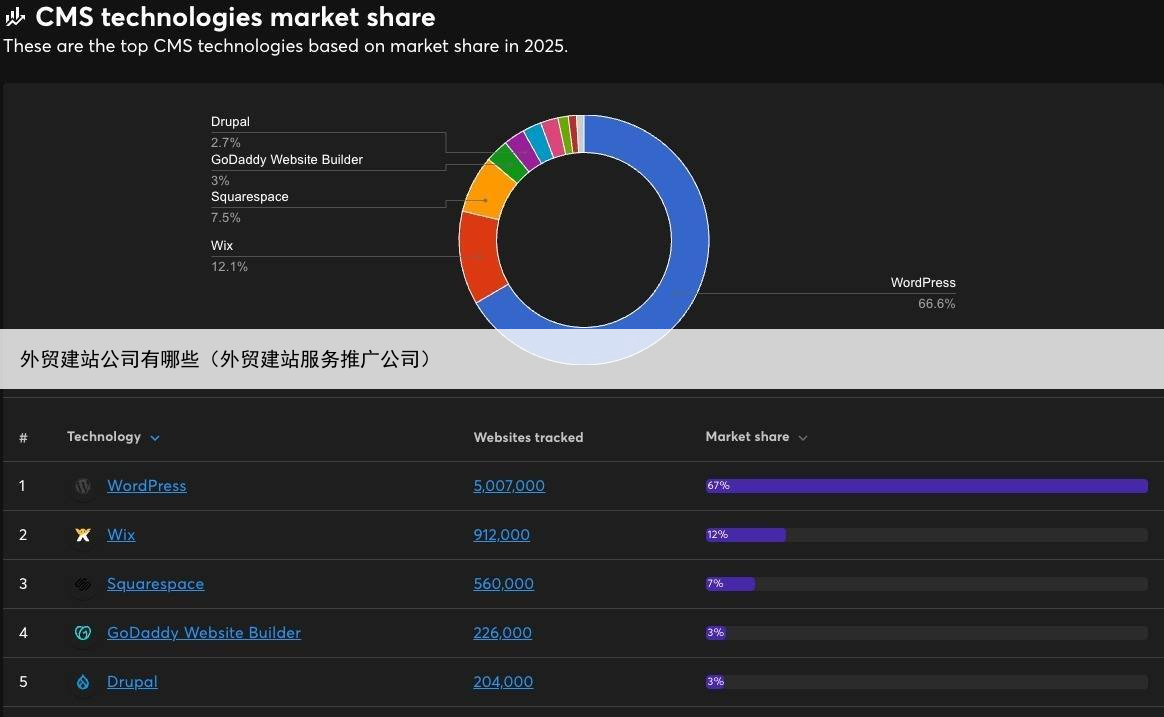Click the Wix logo icon
The image size is (1164, 717).
coord(84,535)
